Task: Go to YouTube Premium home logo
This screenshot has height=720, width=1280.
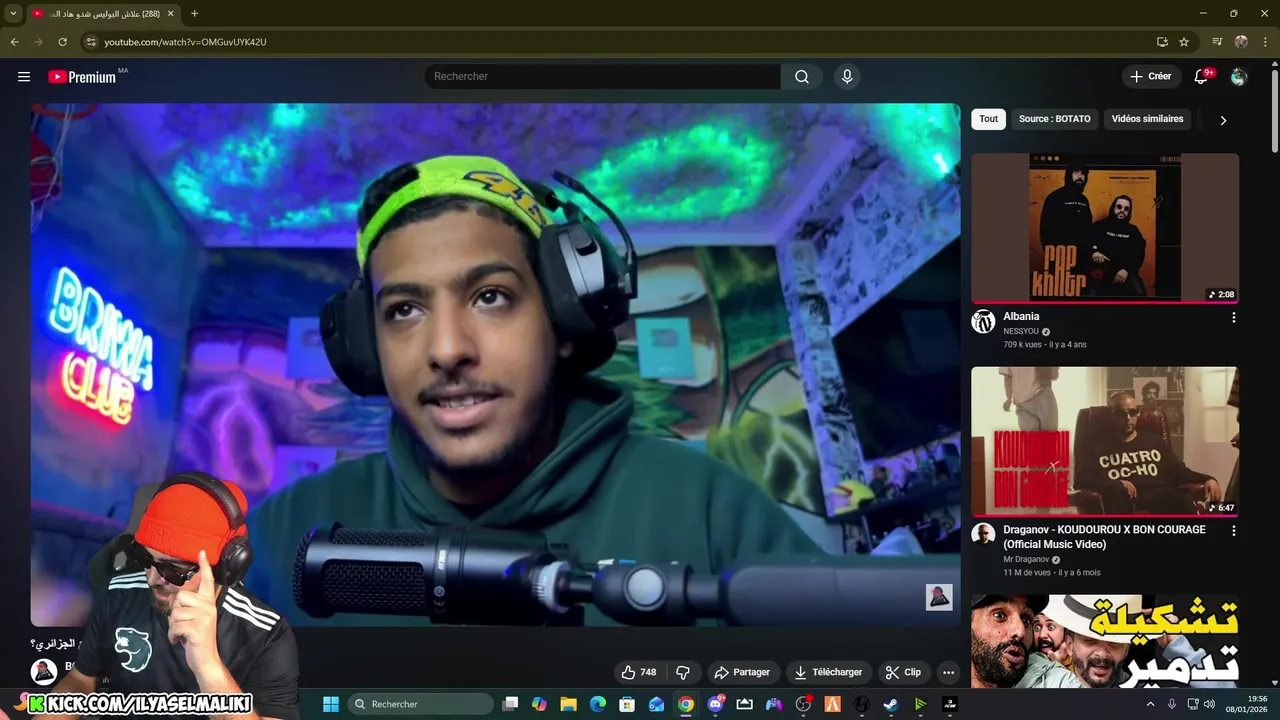Action: (x=82, y=77)
